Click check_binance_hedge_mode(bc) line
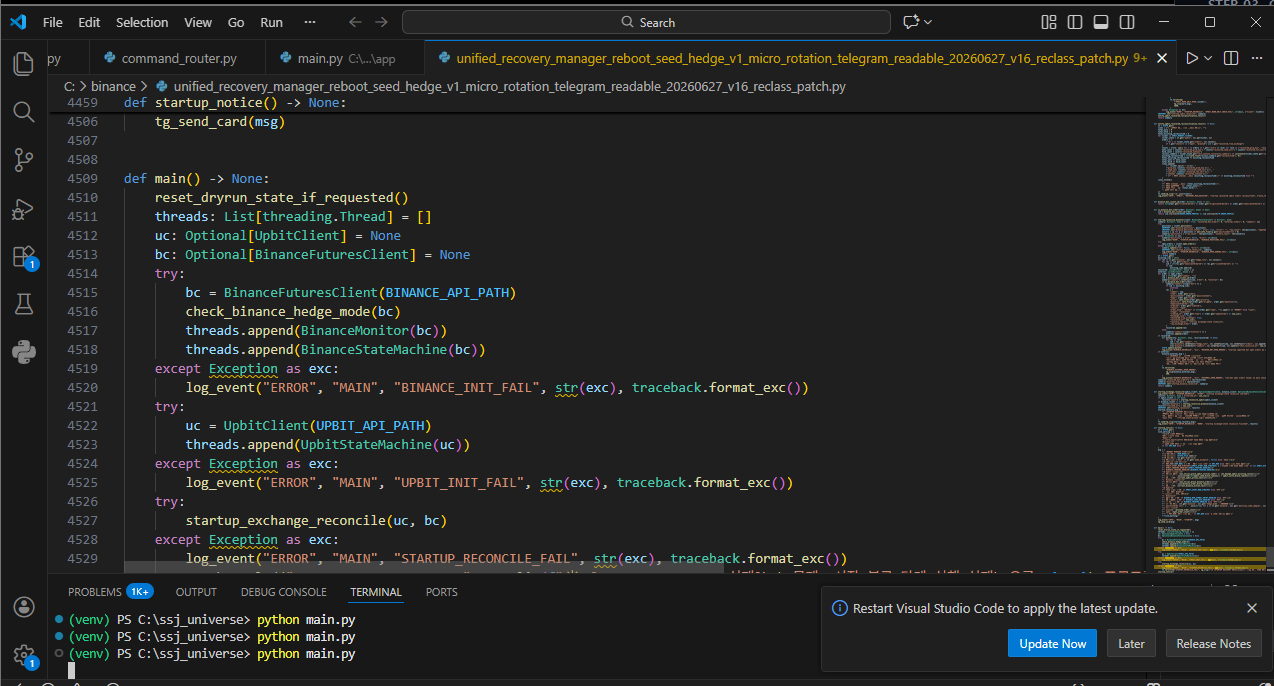1274x686 pixels. (x=293, y=311)
